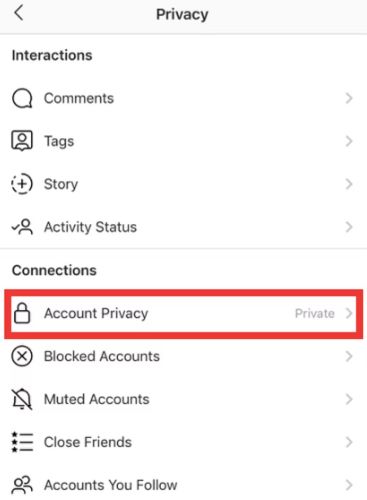
Task: Tap the Accounts You Follow people icon
Action: 22,485
